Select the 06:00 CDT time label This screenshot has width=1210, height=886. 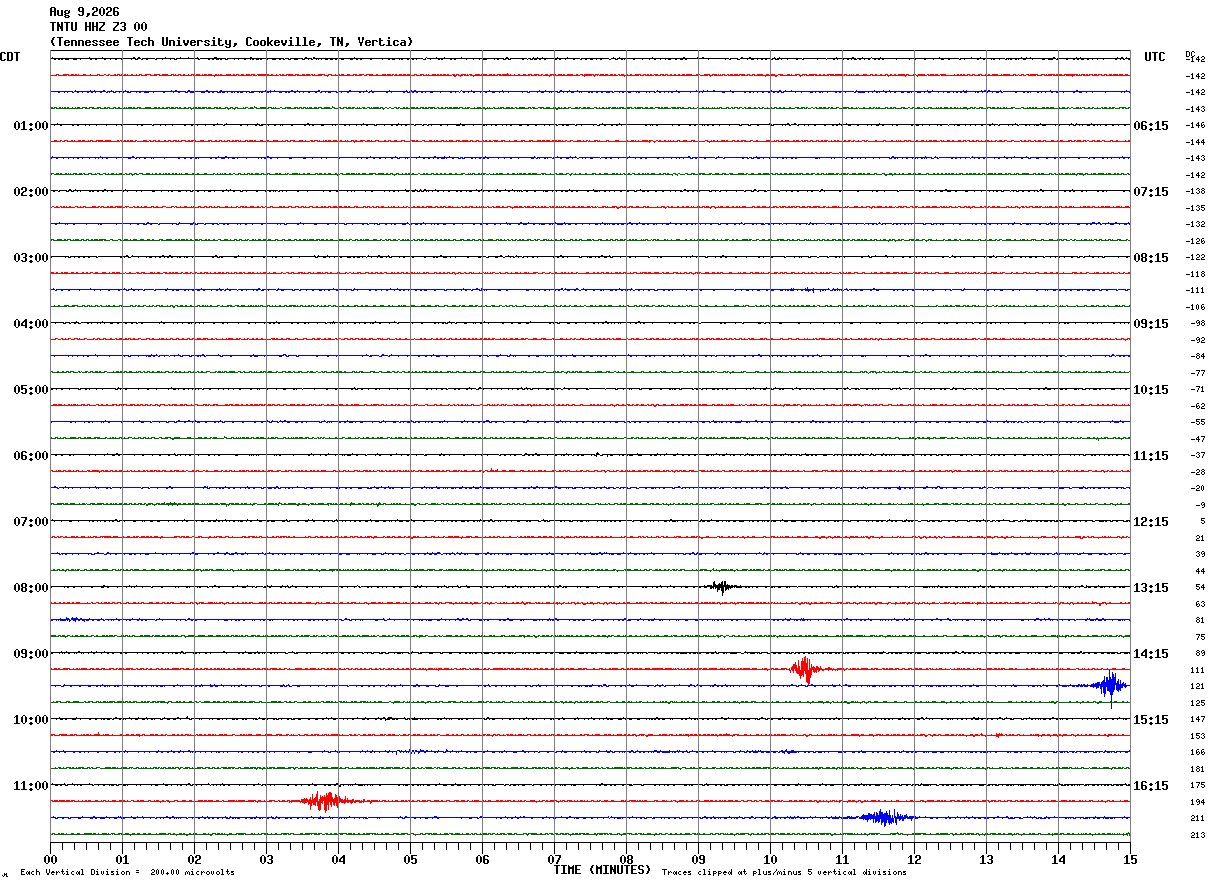tap(31, 456)
